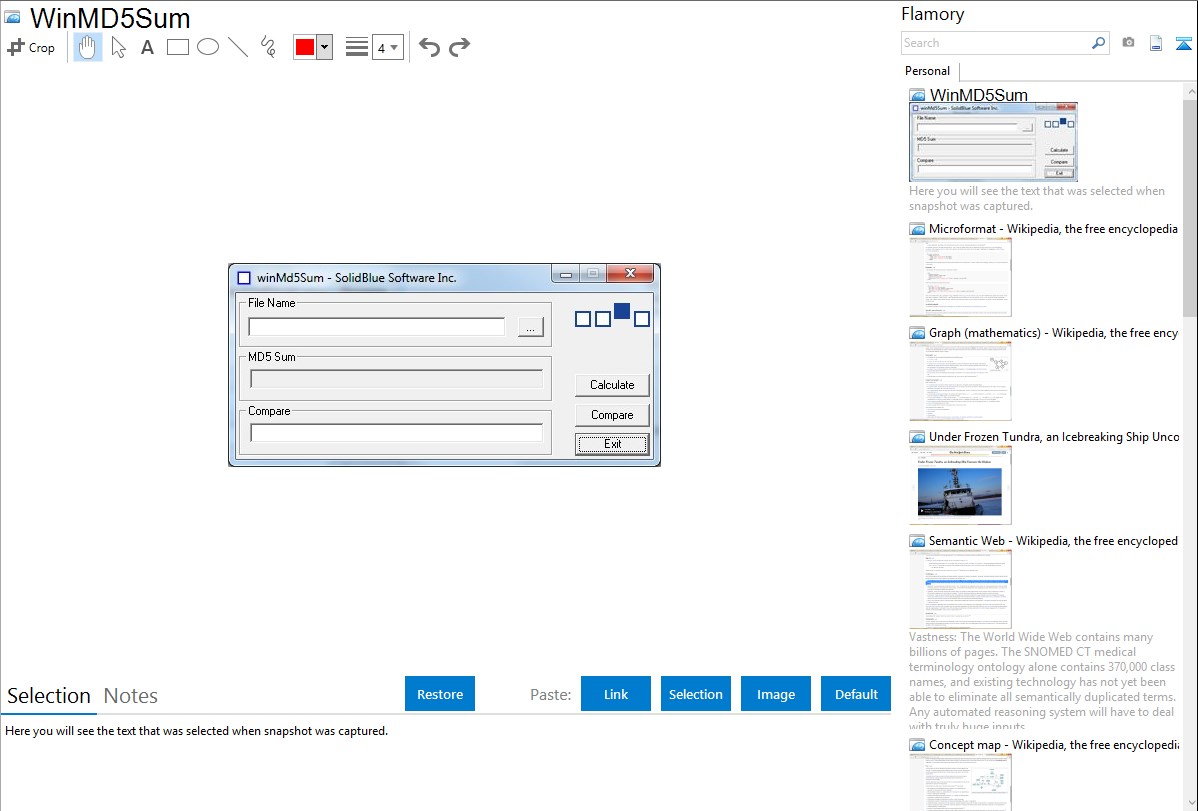Image resolution: width=1198 pixels, height=811 pixels.
Task: Open the line width 4 dropdown
Action: 387,47
